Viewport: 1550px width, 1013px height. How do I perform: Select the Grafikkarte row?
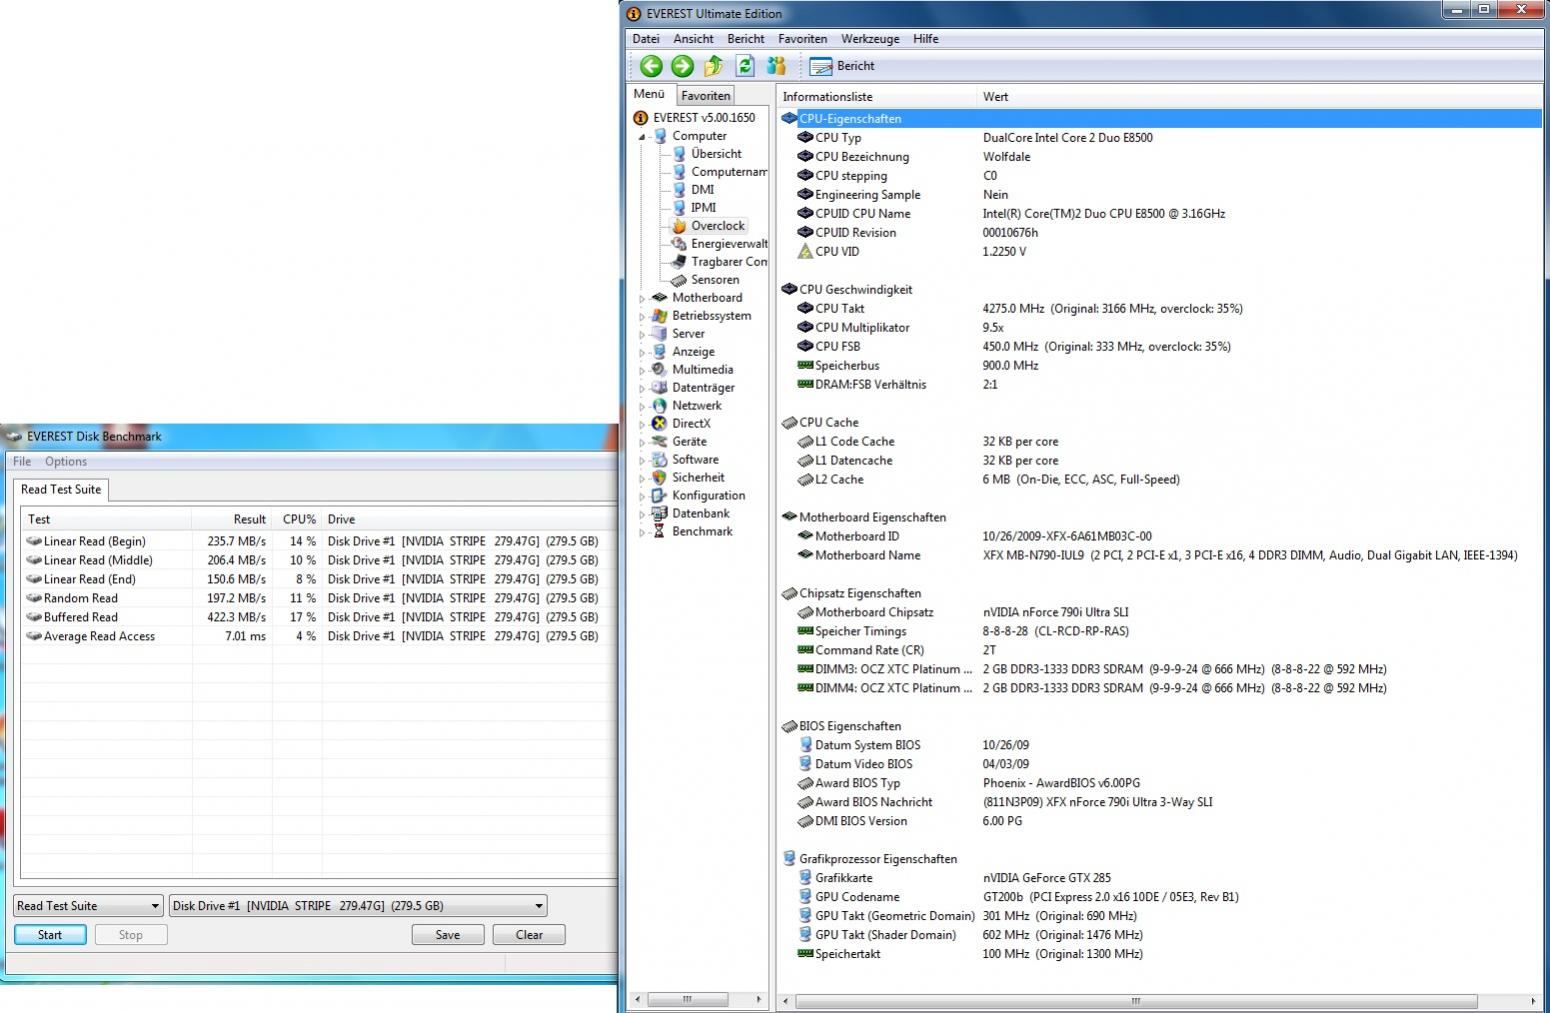click(x=1160, y=879)
